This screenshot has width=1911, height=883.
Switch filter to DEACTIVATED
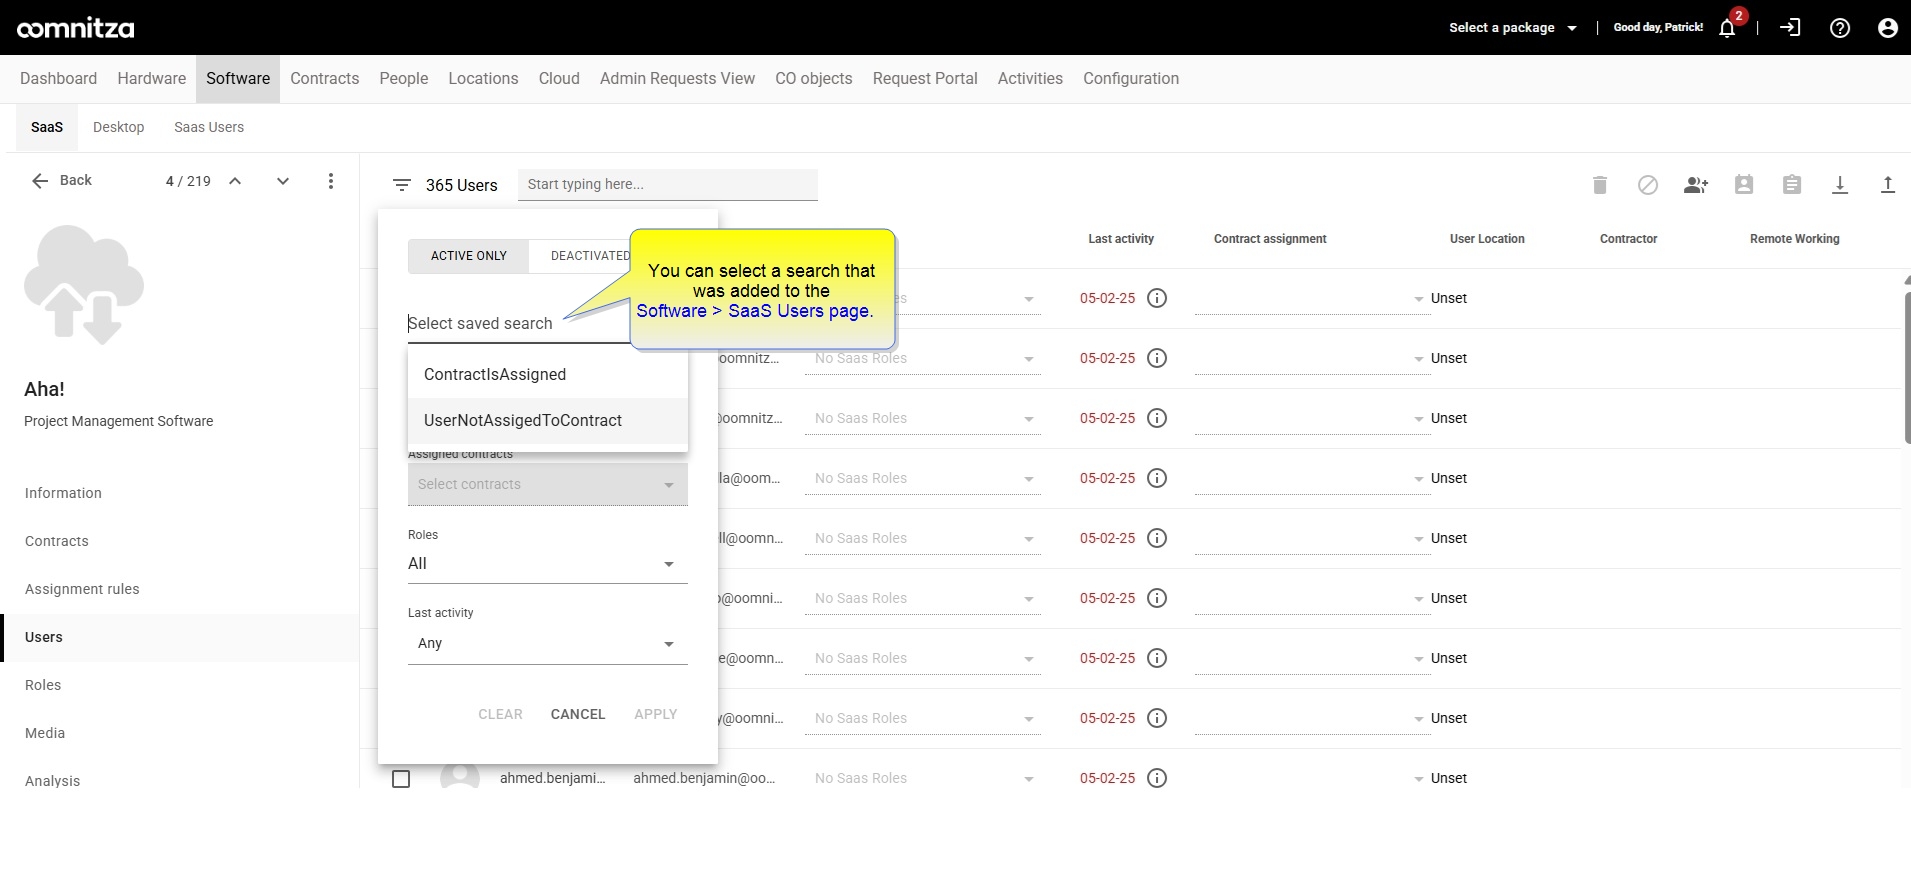click(590, 256)
